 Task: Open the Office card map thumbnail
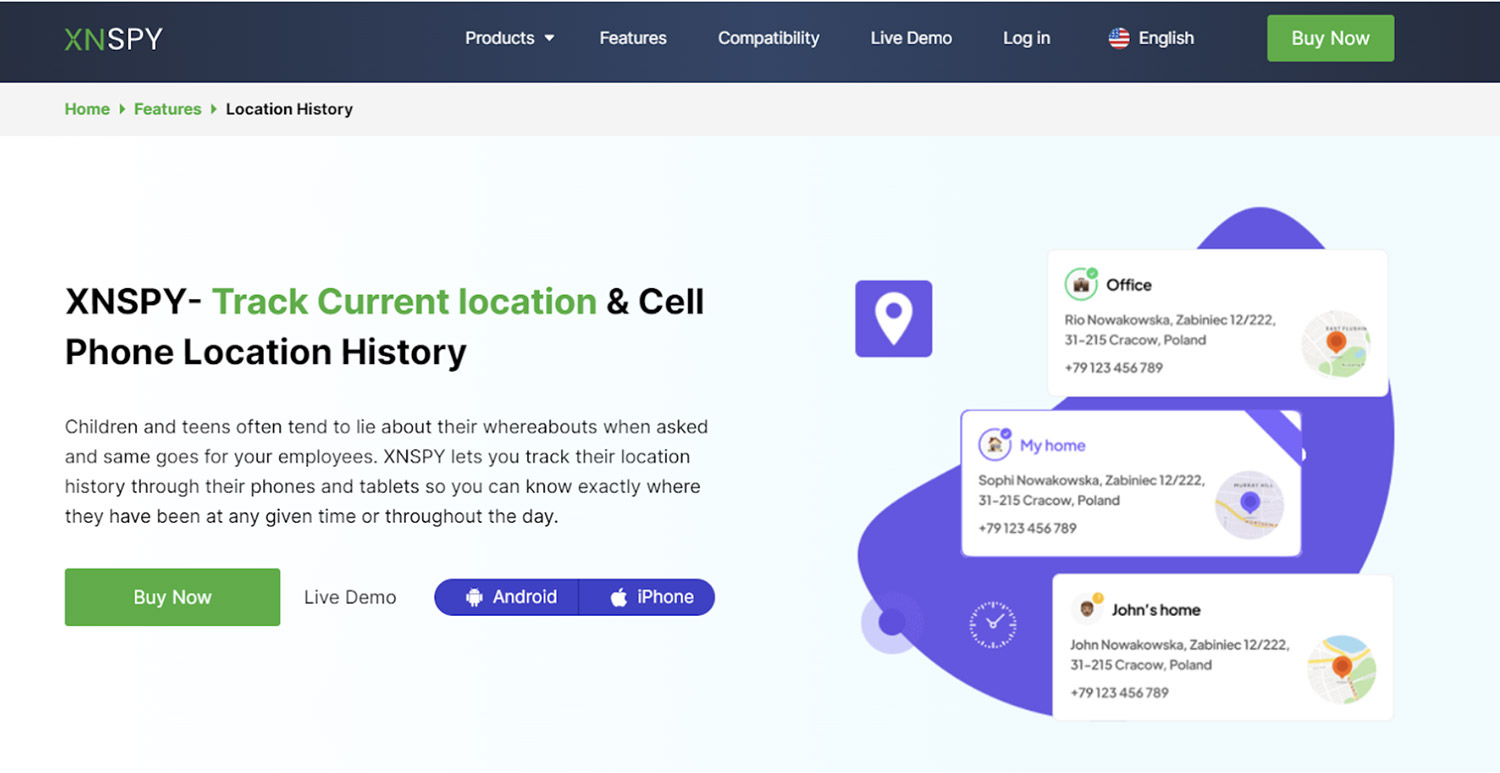point(1336,343)
